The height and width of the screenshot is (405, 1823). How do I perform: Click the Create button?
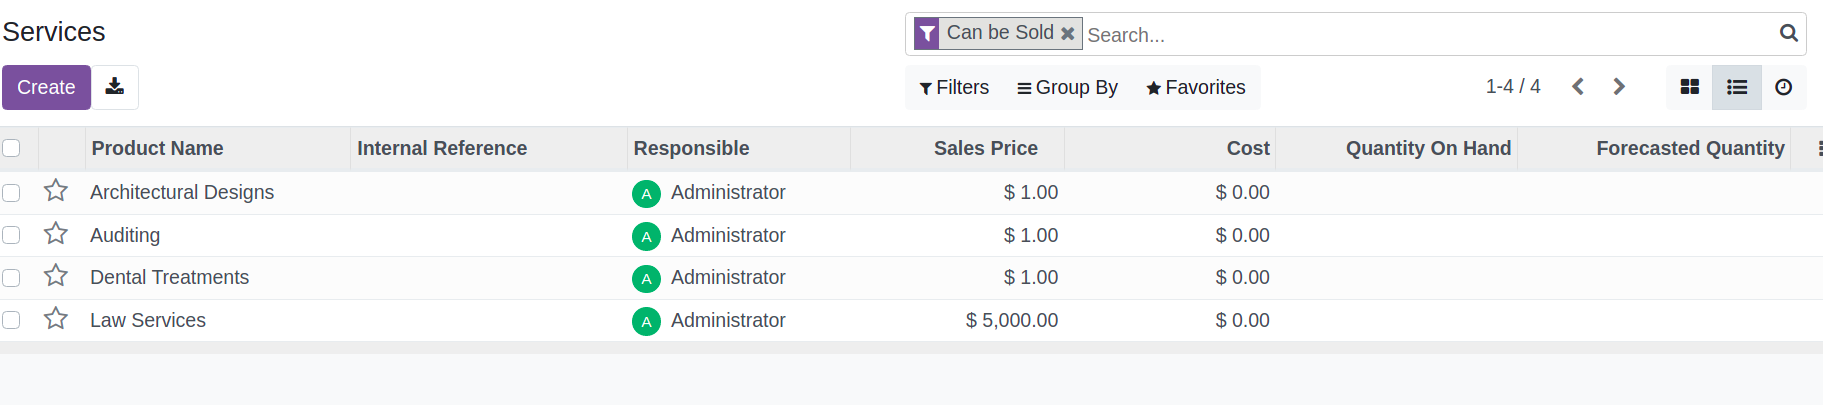coord(46,87)
